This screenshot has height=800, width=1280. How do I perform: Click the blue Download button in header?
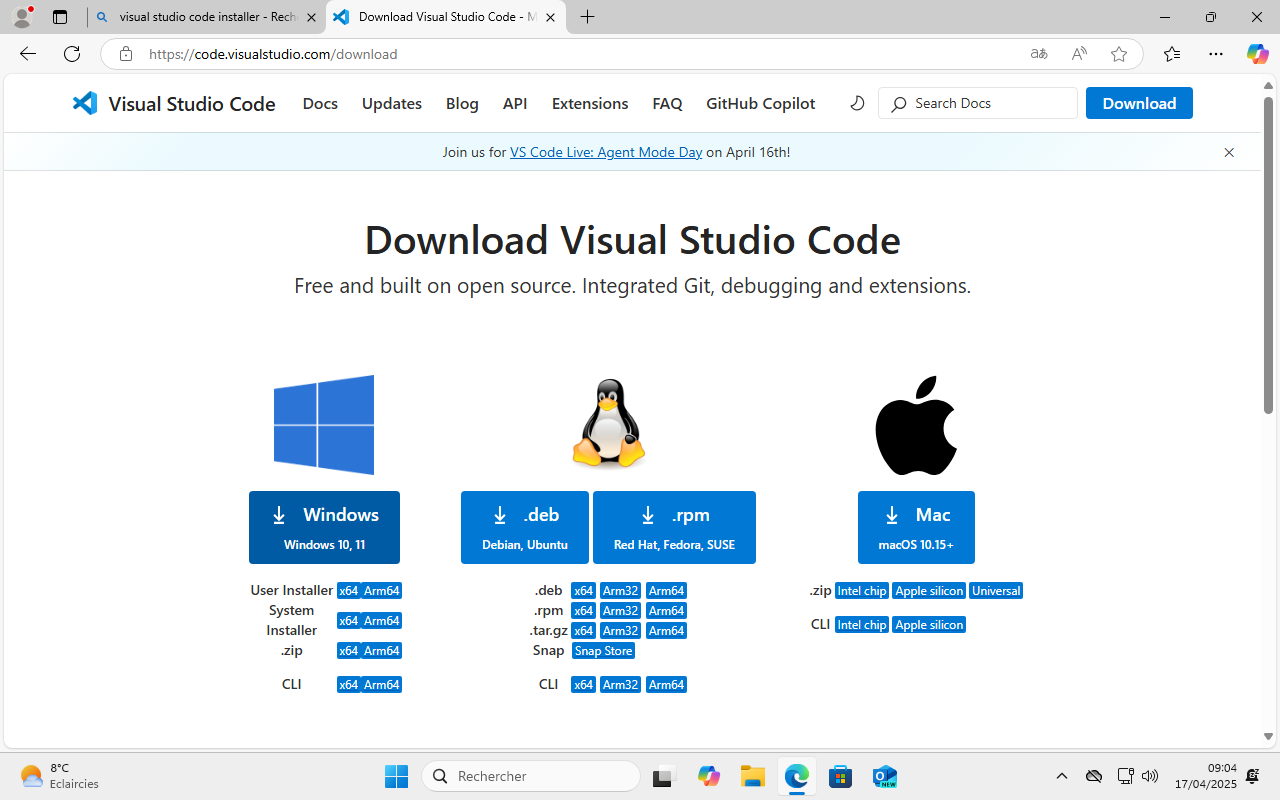tap(1139, 103)
